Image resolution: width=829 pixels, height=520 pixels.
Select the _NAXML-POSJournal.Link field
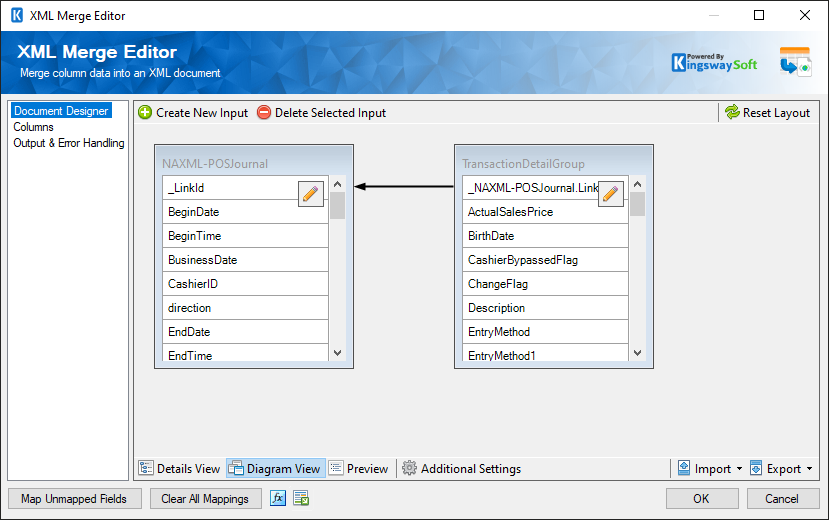coord(545,188)
